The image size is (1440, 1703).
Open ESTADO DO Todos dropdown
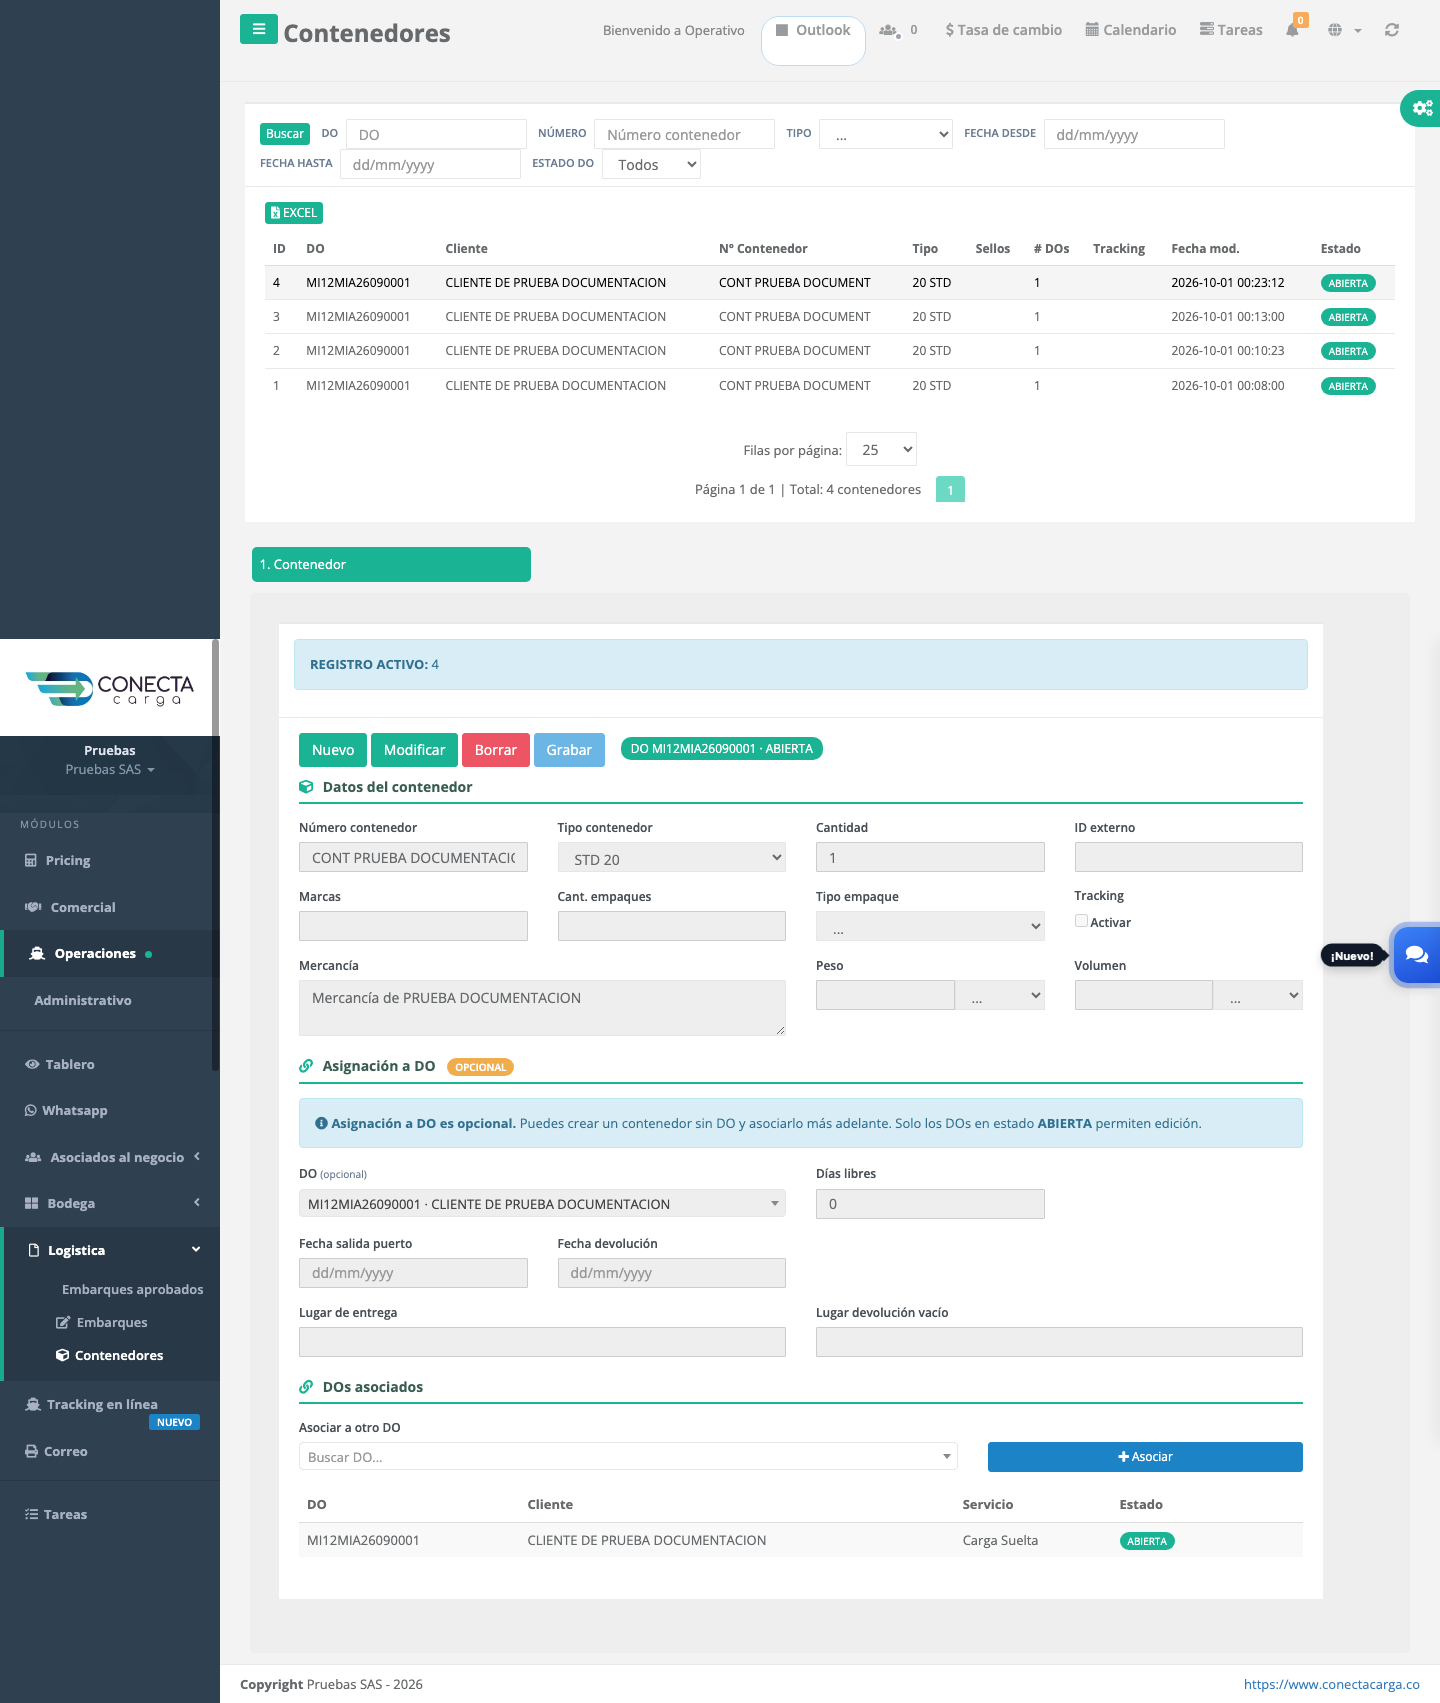click(651, 164)
